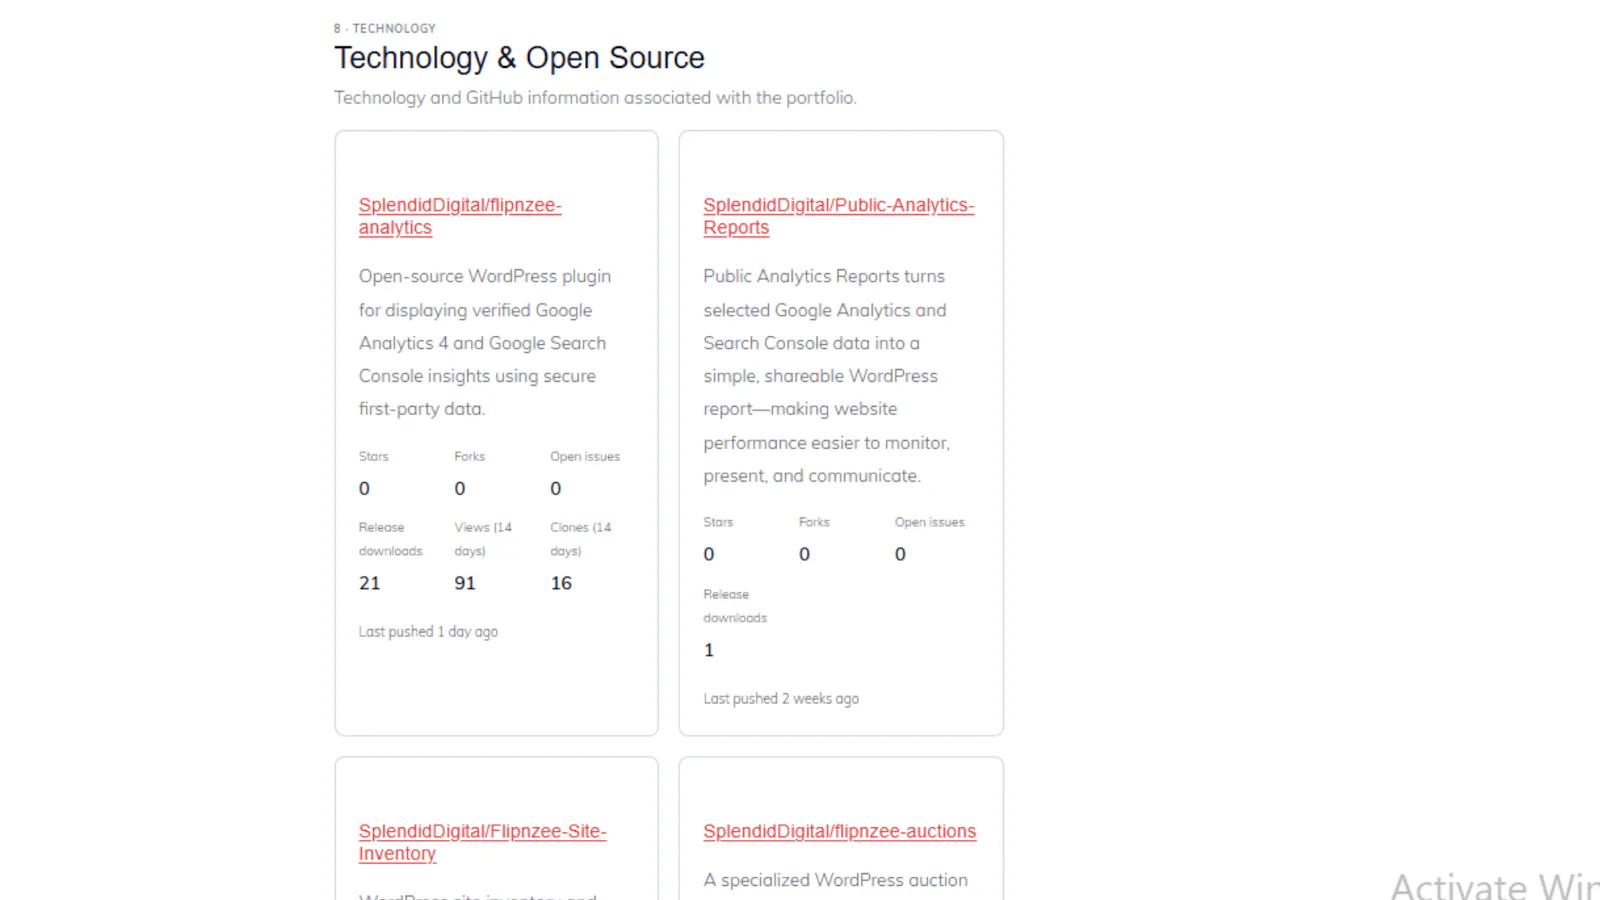Click 'Stars' label in flipnzee-analytics card
This screenshot has width=1600, height=900.
click(x=374, y=456)
